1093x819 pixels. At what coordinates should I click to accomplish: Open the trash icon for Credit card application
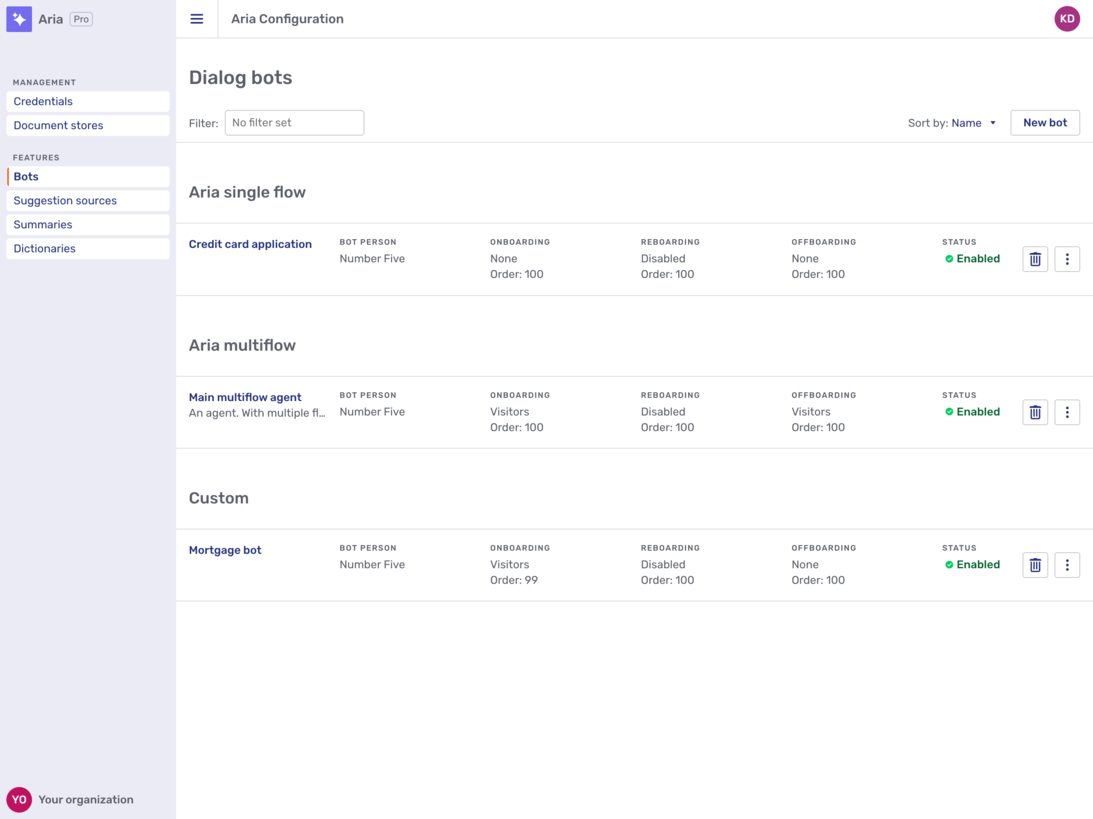click(x=1034, y=258)
